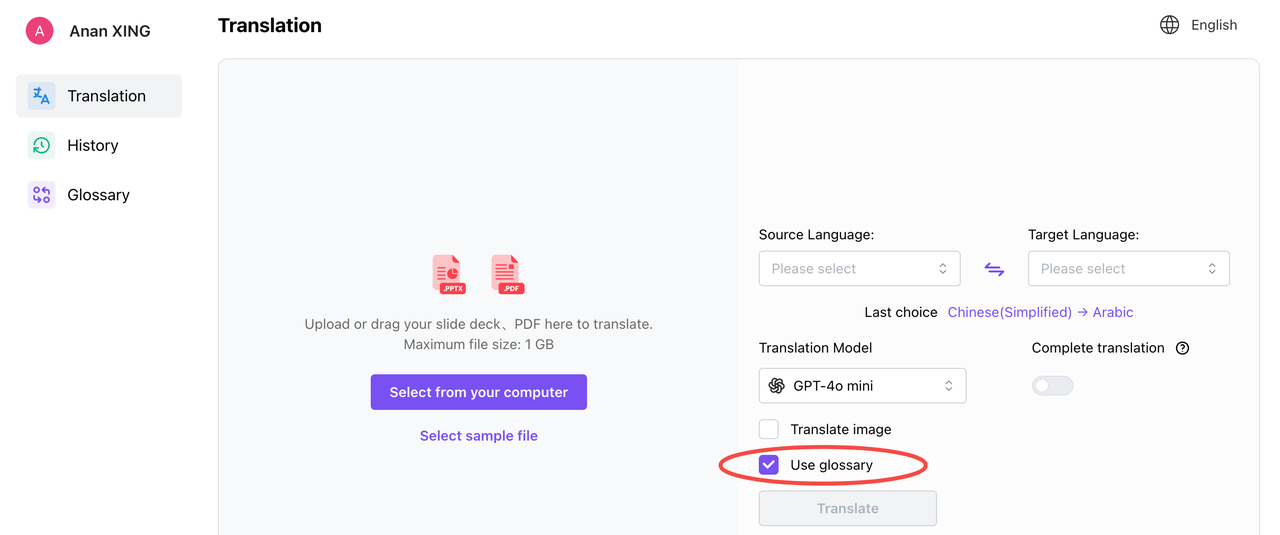The height and width of the screenshot is (535, 1280).
Task: Open Glossary via its swap icon
Action: coord(41,195)
